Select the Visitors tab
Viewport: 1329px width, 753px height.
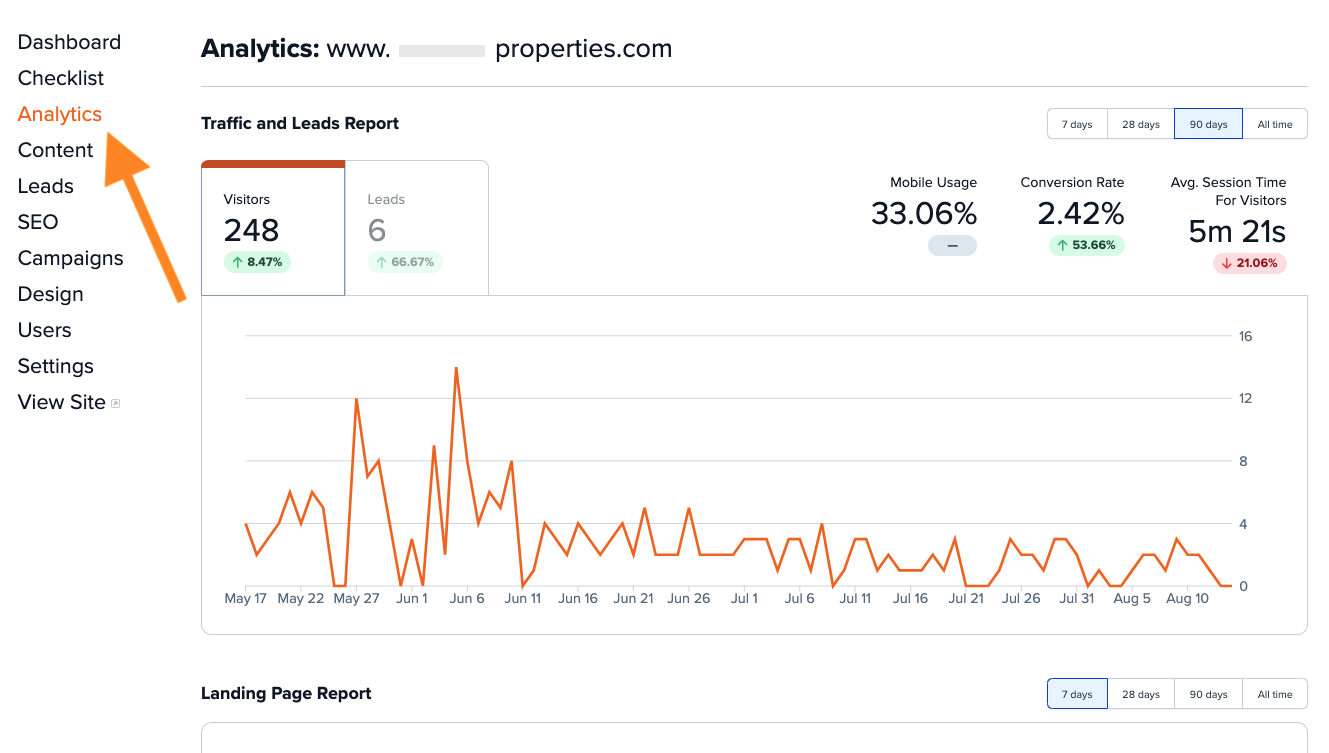272,227
